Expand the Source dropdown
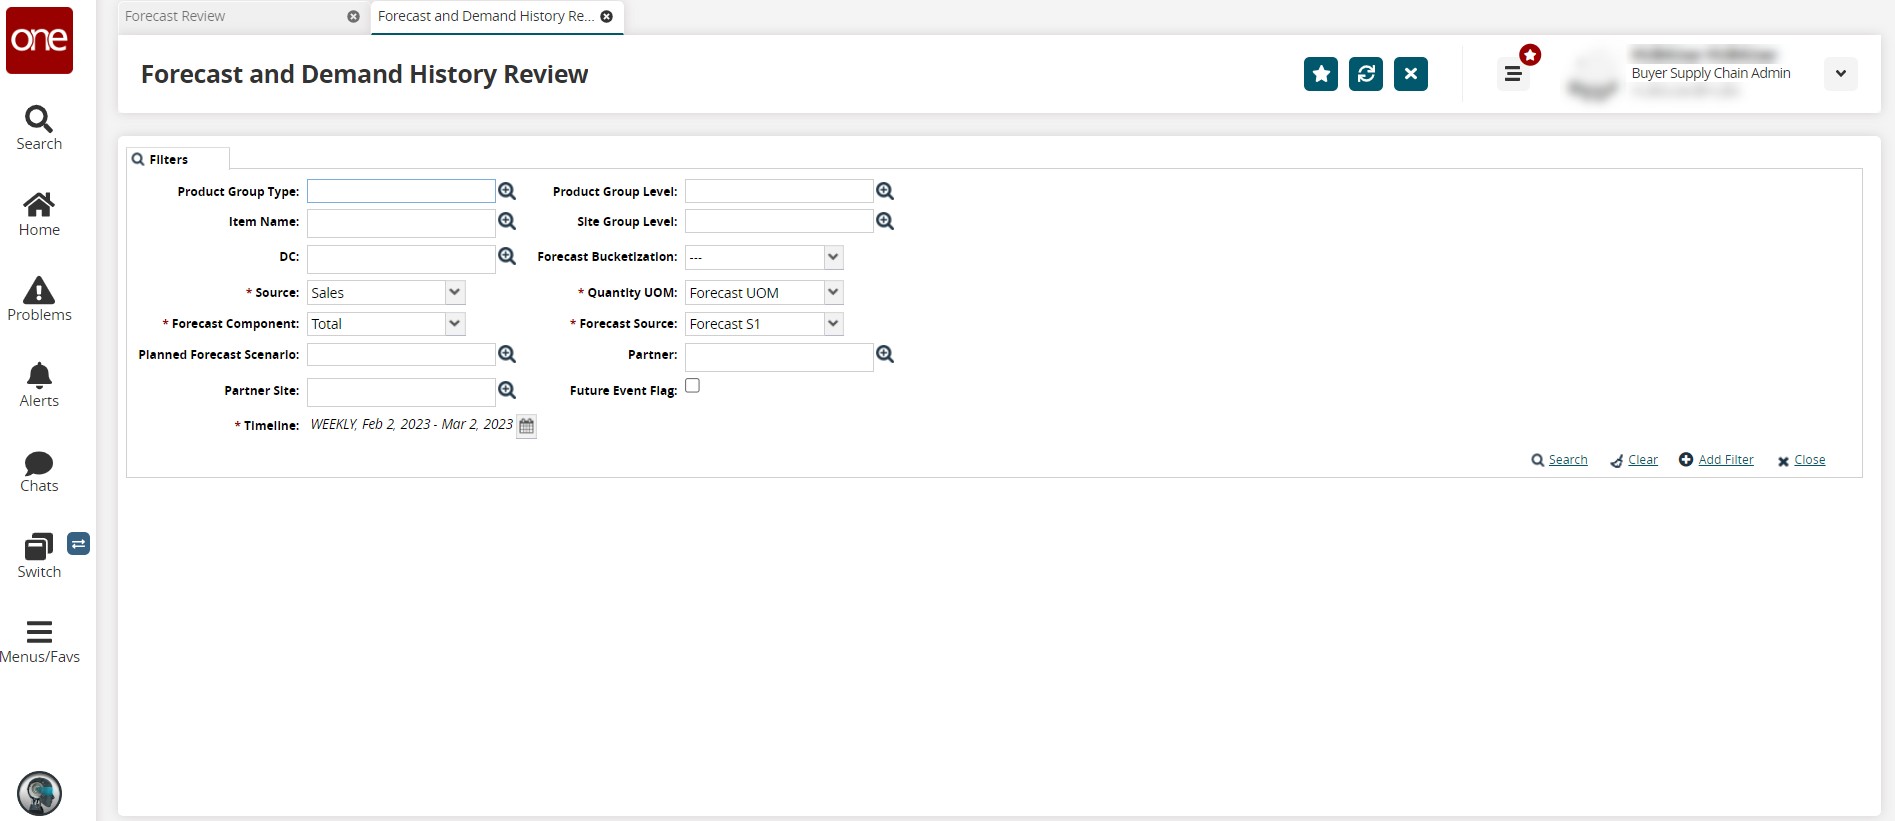 [x=455, y=292]
